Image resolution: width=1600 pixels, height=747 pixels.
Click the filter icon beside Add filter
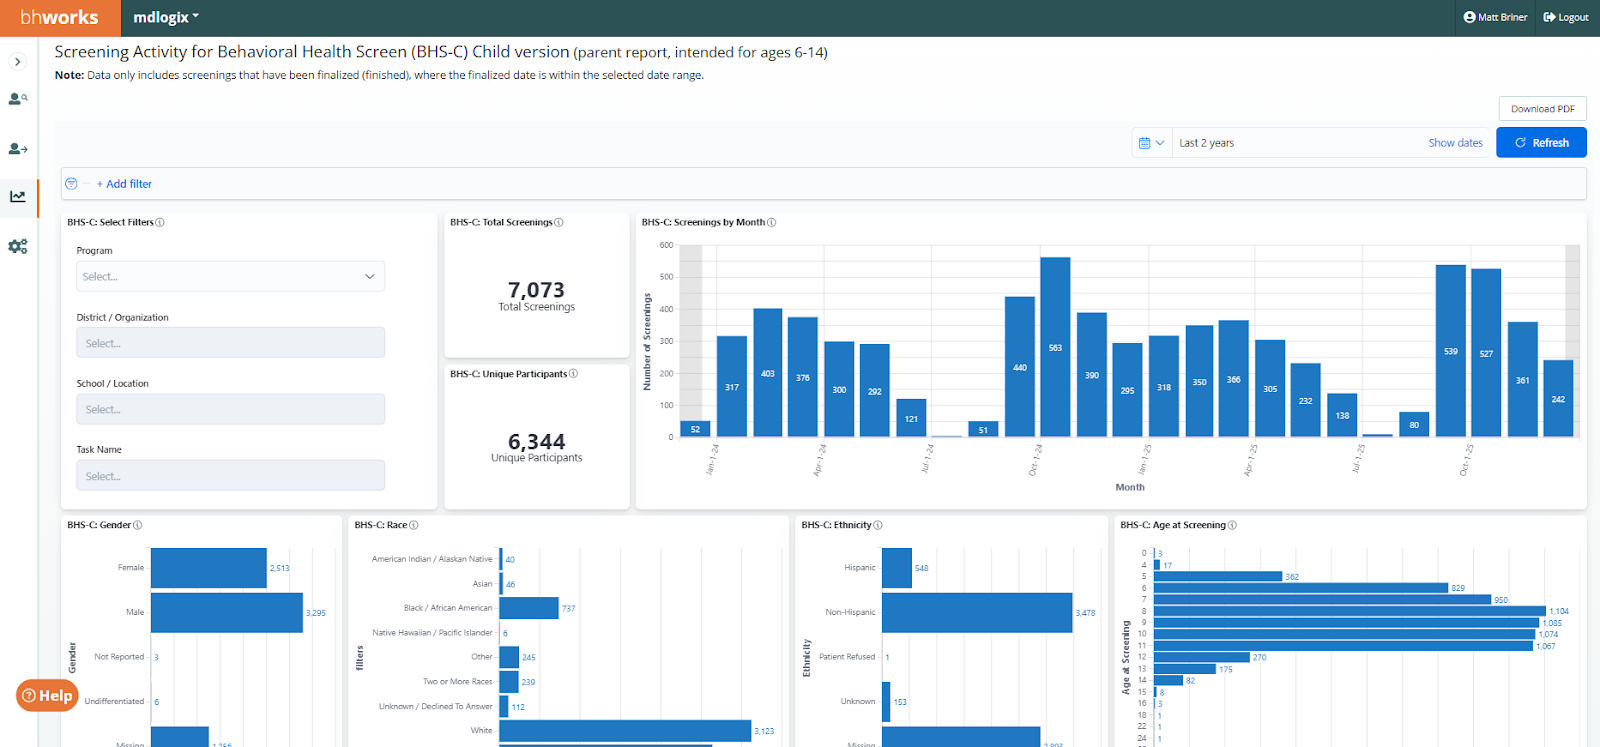coord(71,184)
